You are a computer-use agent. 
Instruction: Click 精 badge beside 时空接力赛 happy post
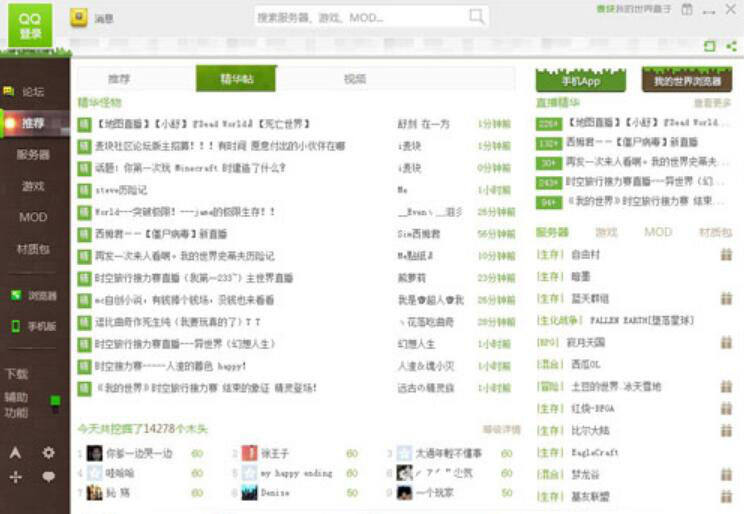pyautogui.click(x=84, y=366)
